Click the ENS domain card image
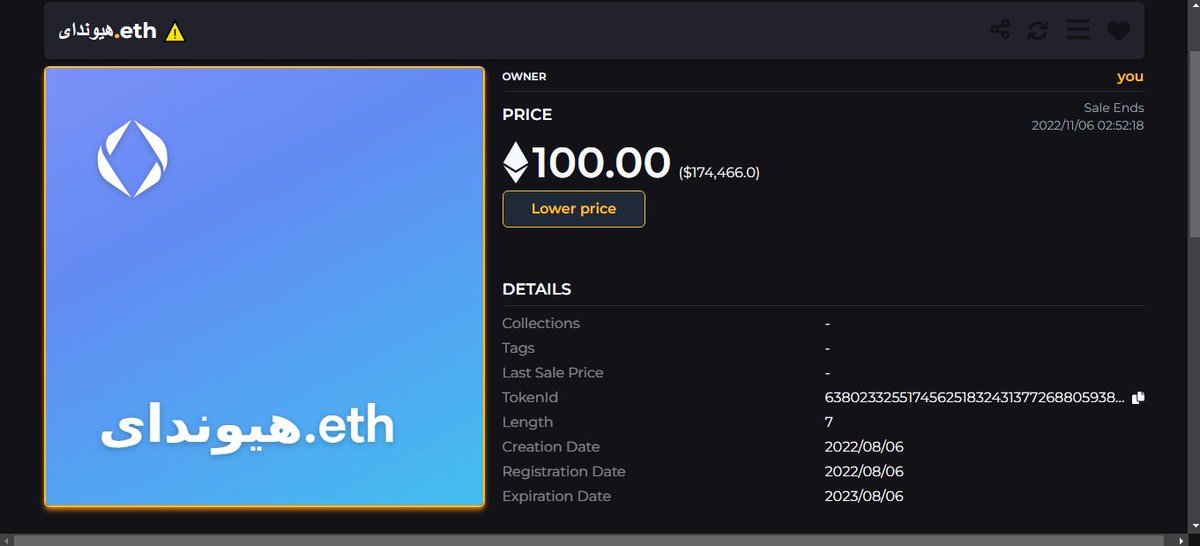This screenshot has width=1200, height=546. [x=265, y=286]
